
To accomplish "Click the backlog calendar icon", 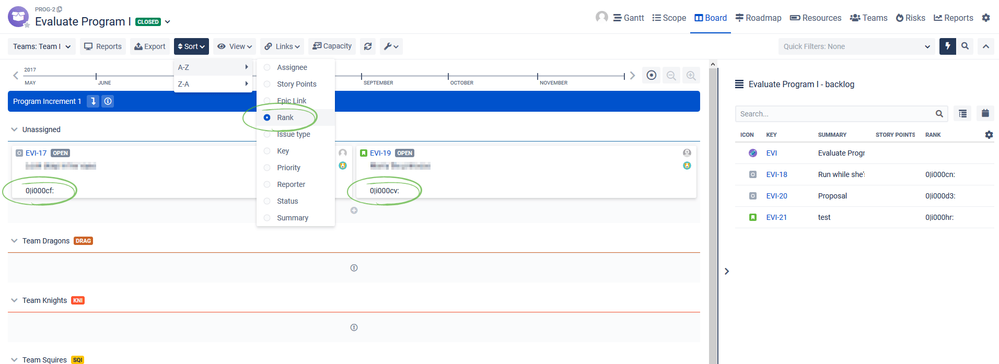I will pos(986,113).
